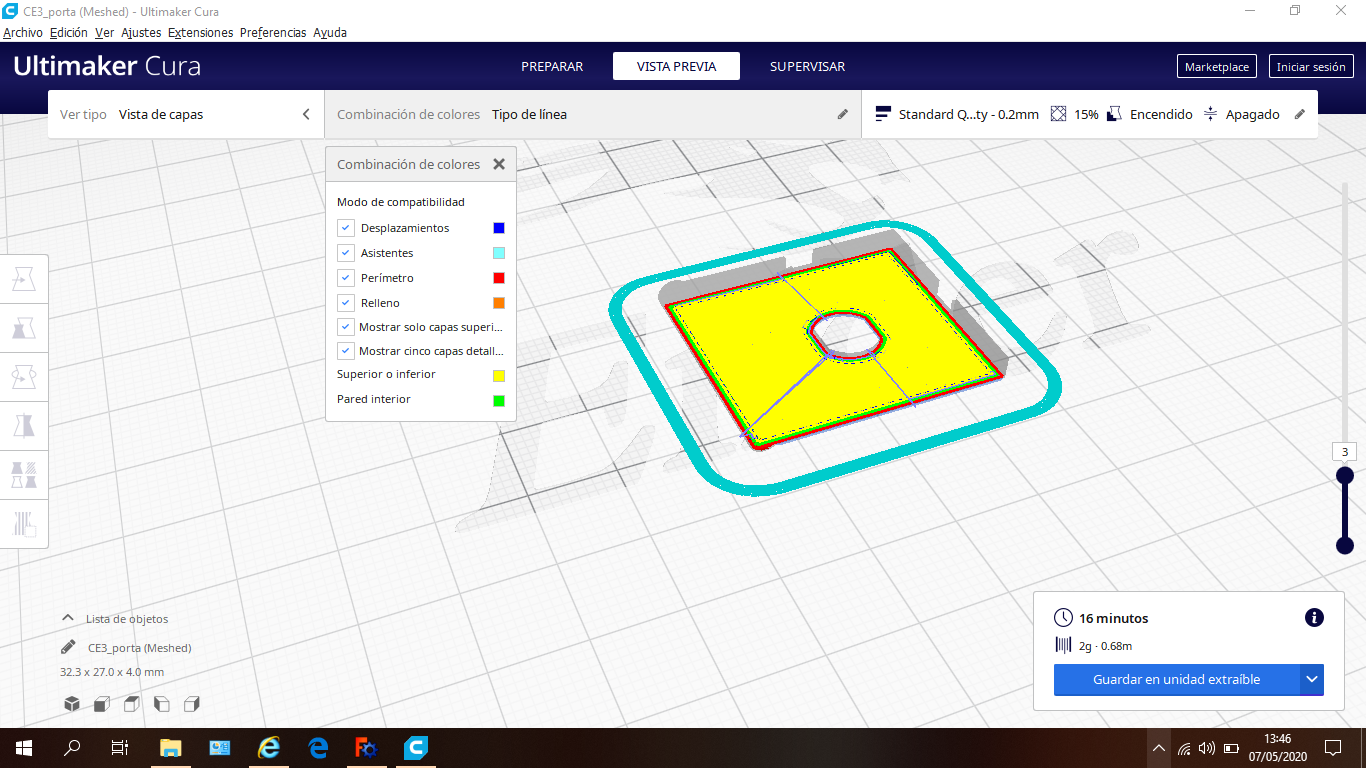Open the Extensiones menu
The width and height of the screenshot is (1366, 768).
[200, 33]
